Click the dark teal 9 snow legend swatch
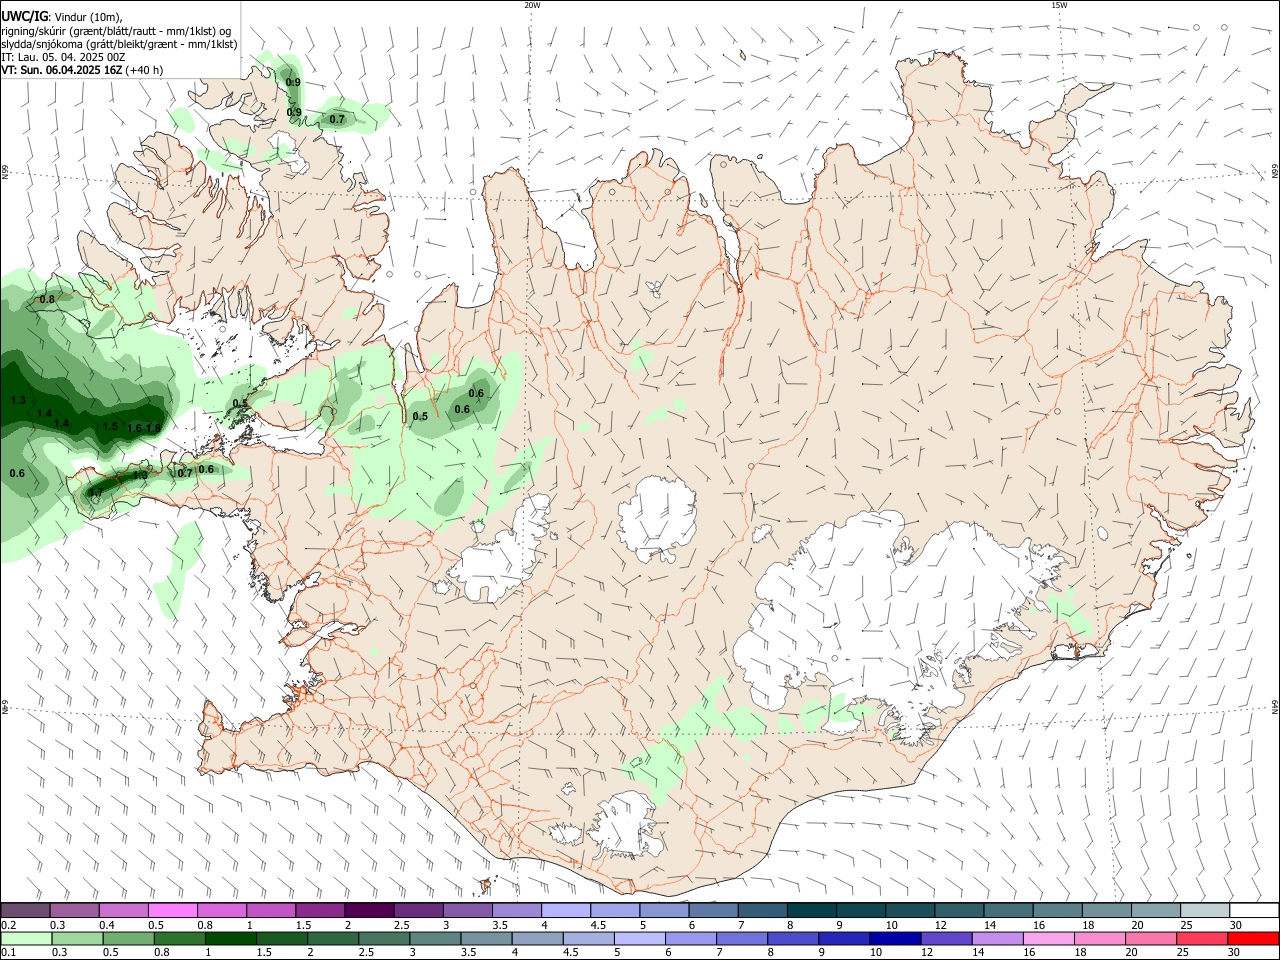This screenshot has width=1280, height=960. (861, 910)
